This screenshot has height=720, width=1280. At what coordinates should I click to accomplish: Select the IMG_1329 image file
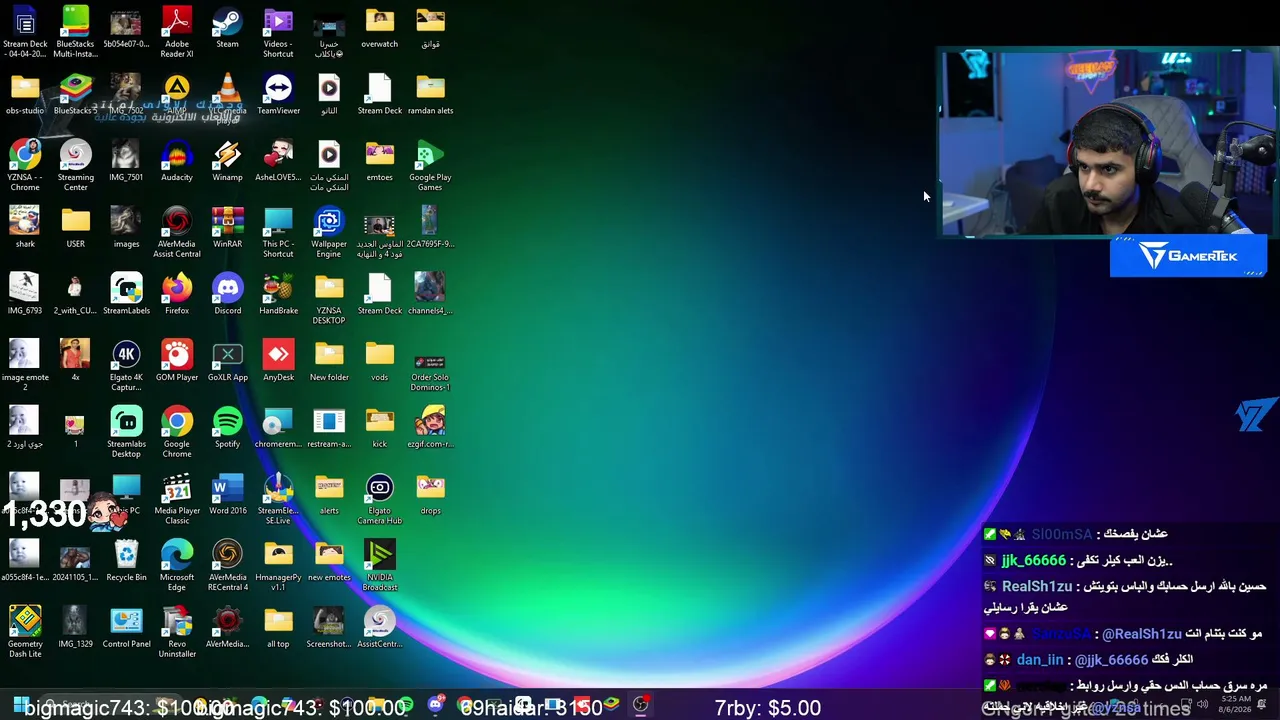pyautogui.click(x=75, y=628)
